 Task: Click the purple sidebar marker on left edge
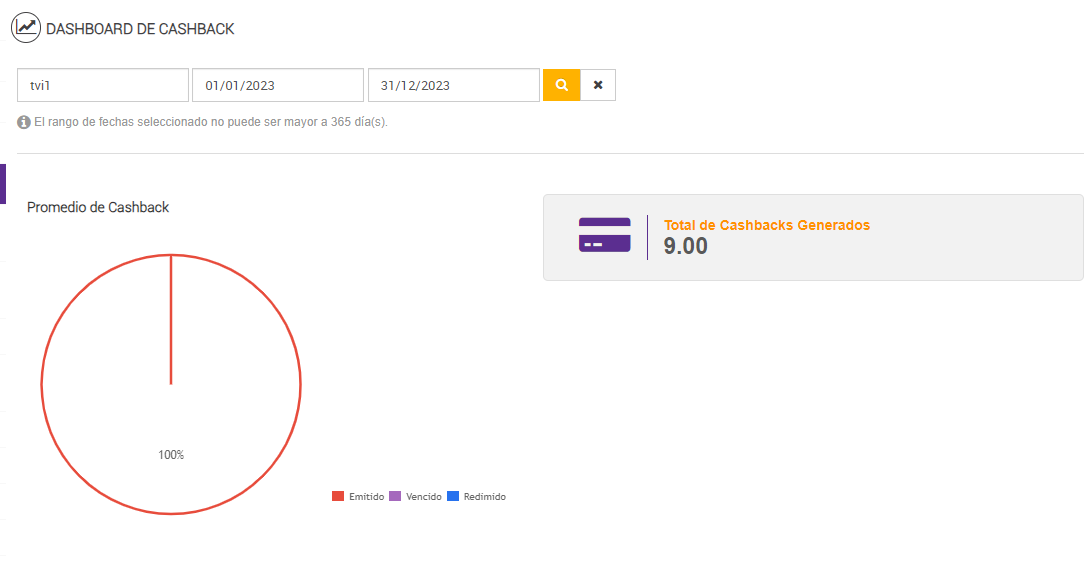(x=3, y=184)
